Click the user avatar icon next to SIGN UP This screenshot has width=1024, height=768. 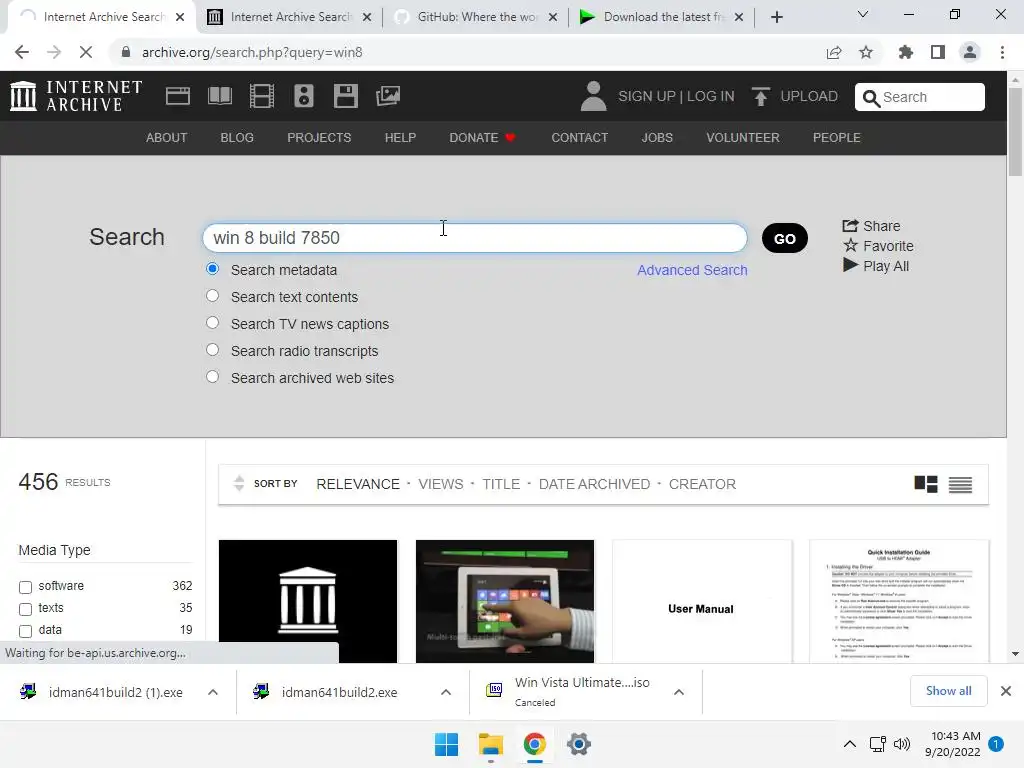point(594,96)
